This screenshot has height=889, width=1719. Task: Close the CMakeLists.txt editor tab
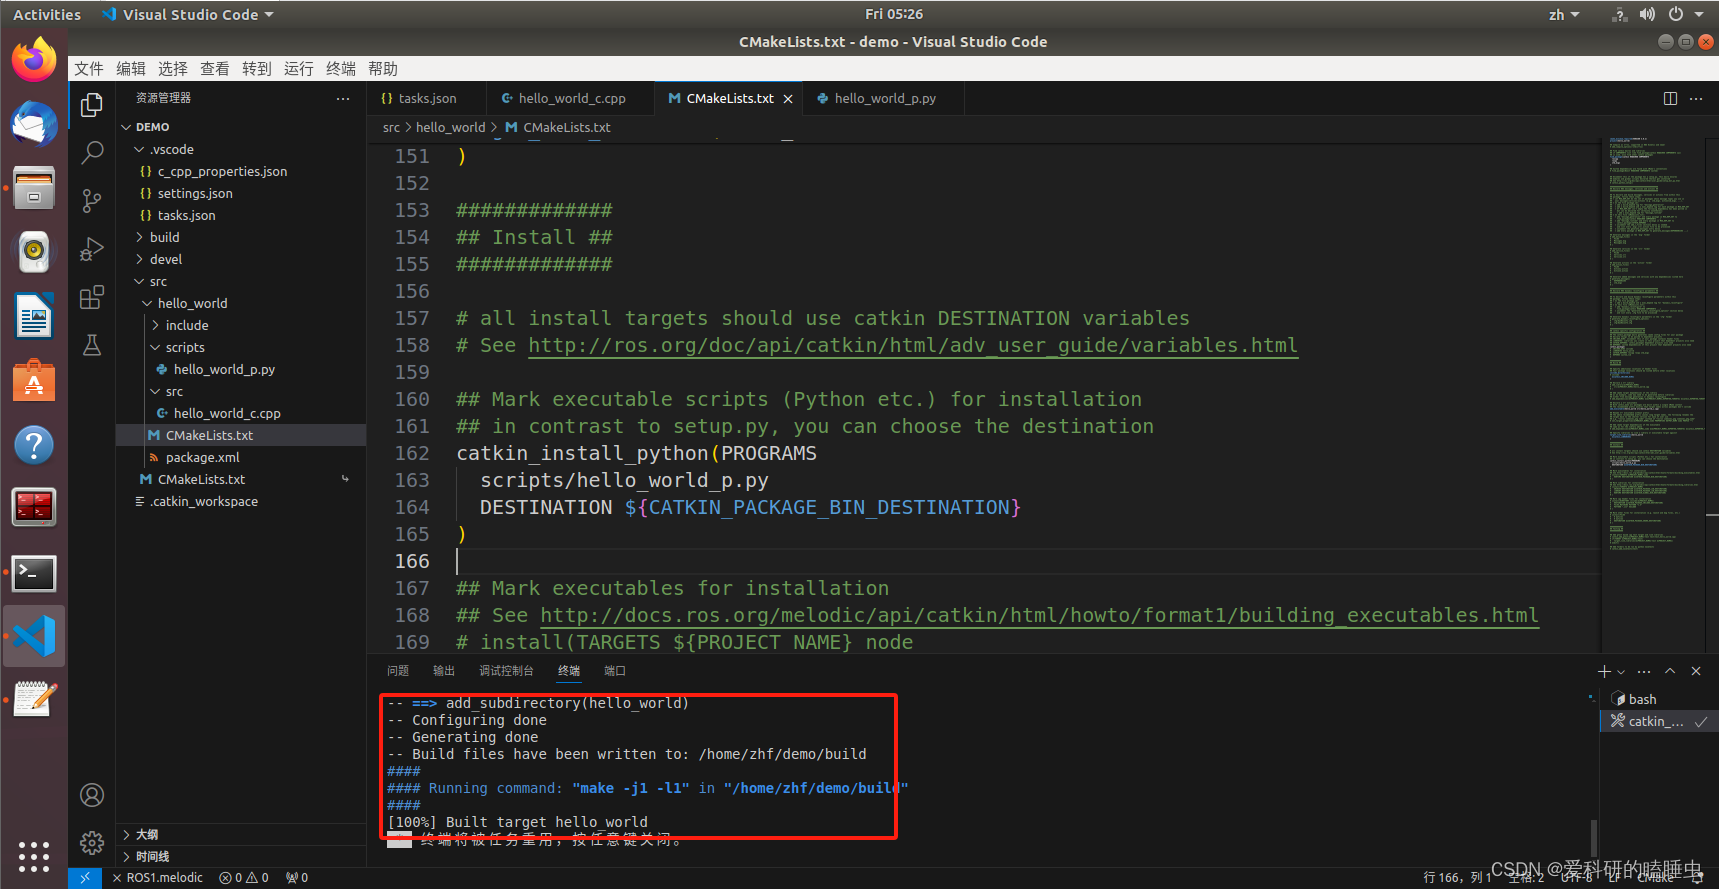click(788, 98)
